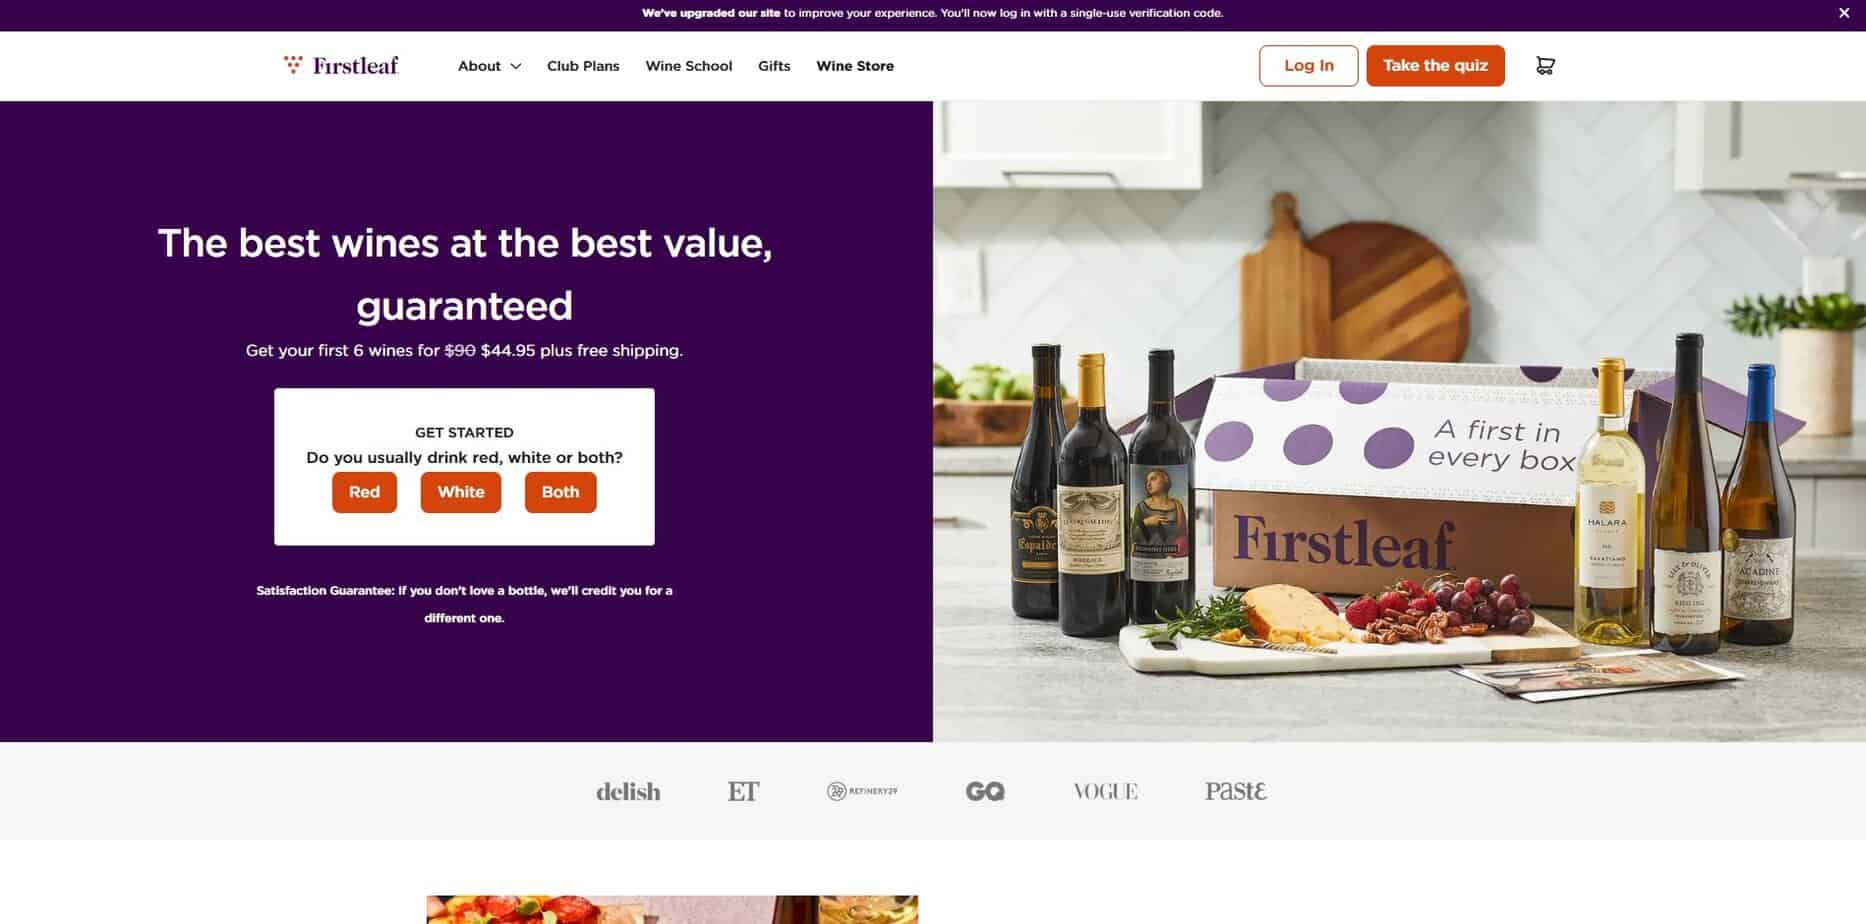Viewport: 1866px width, 924px height.
Task: Click the Paste press logo
Action: [x=1236, y=791]
